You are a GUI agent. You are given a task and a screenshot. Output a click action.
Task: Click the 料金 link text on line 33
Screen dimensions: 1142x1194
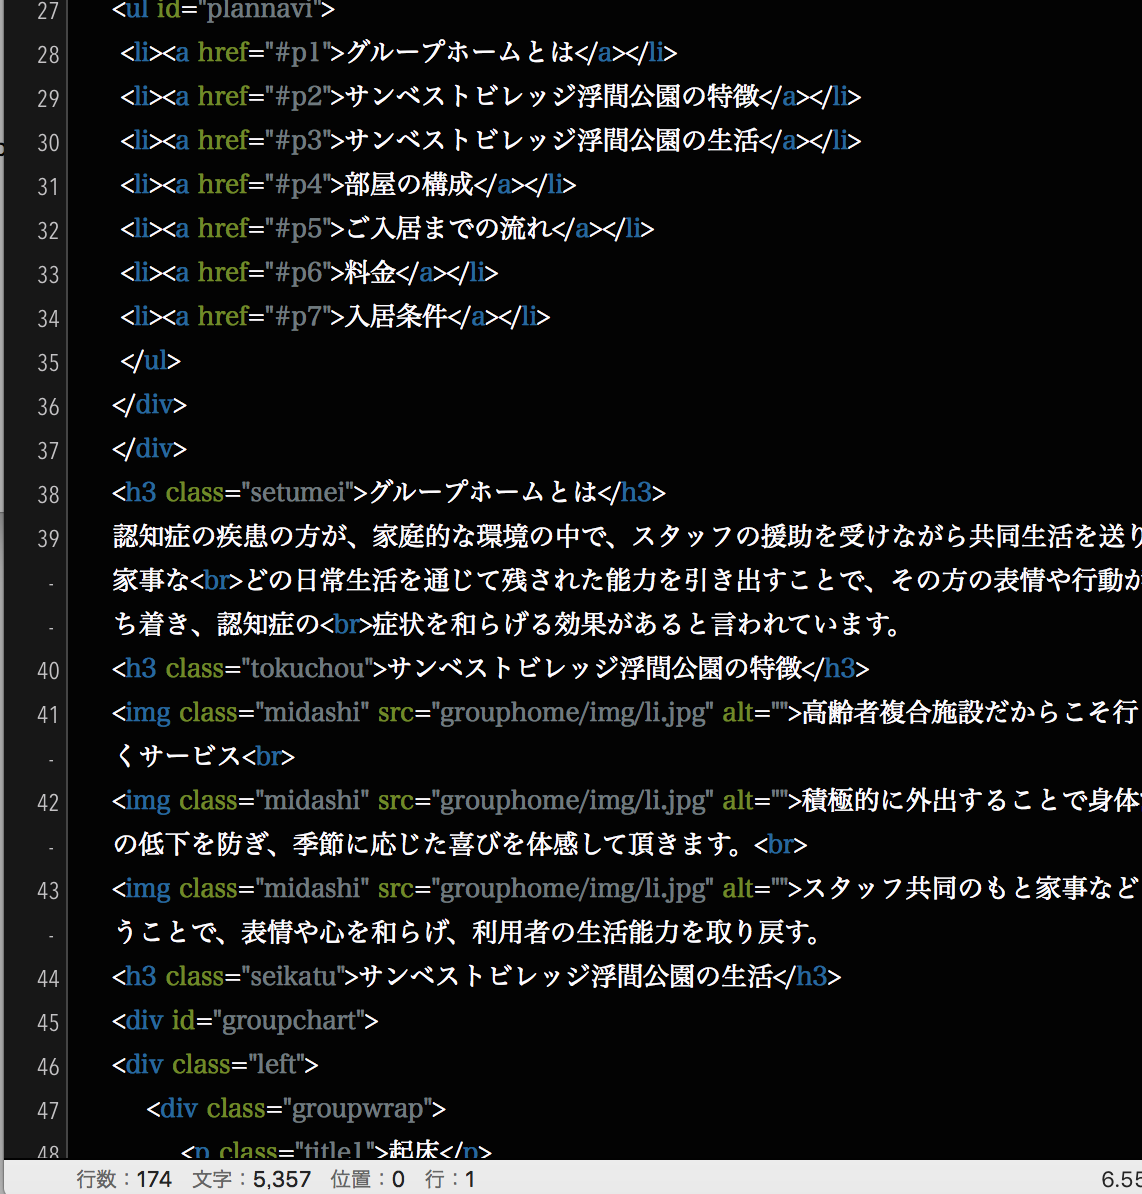click(x=370, y=272)
